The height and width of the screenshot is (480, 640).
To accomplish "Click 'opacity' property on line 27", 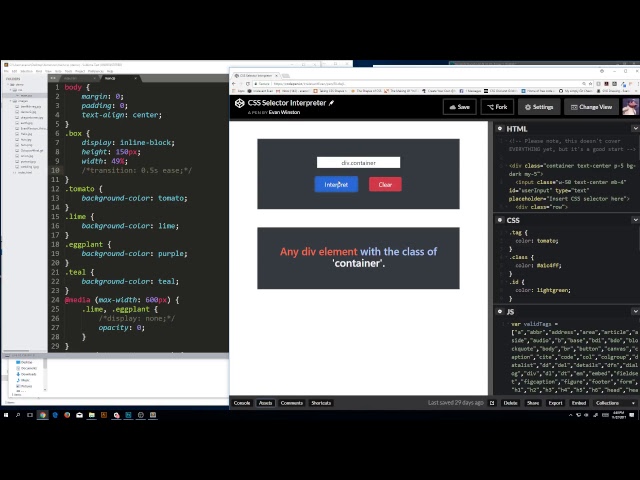I will pos(116,328).
